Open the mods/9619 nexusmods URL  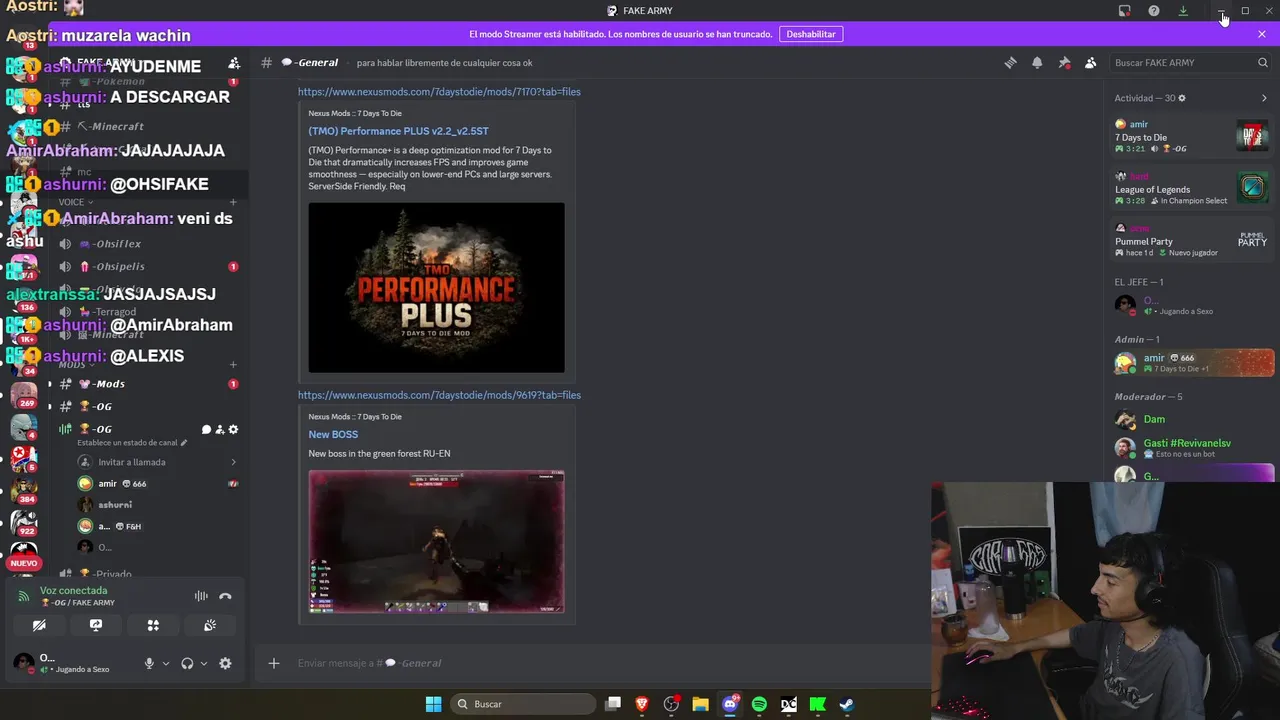click(x=439, y=395)
